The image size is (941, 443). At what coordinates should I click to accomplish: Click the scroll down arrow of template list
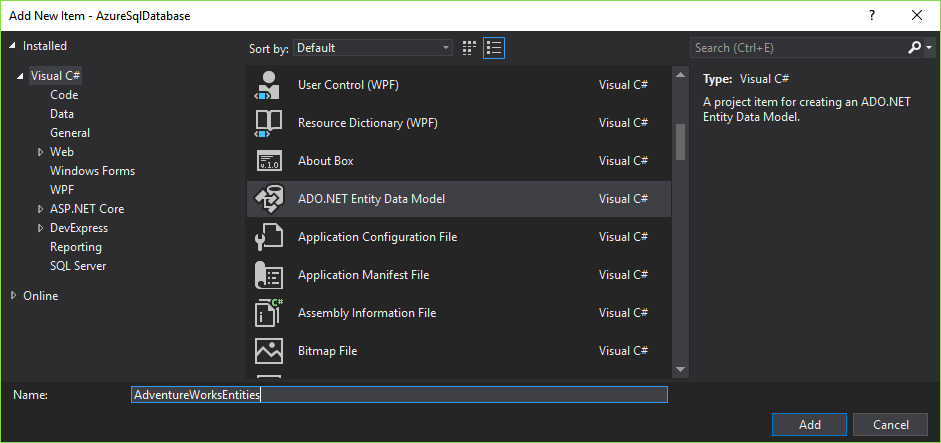pos(681,369)
